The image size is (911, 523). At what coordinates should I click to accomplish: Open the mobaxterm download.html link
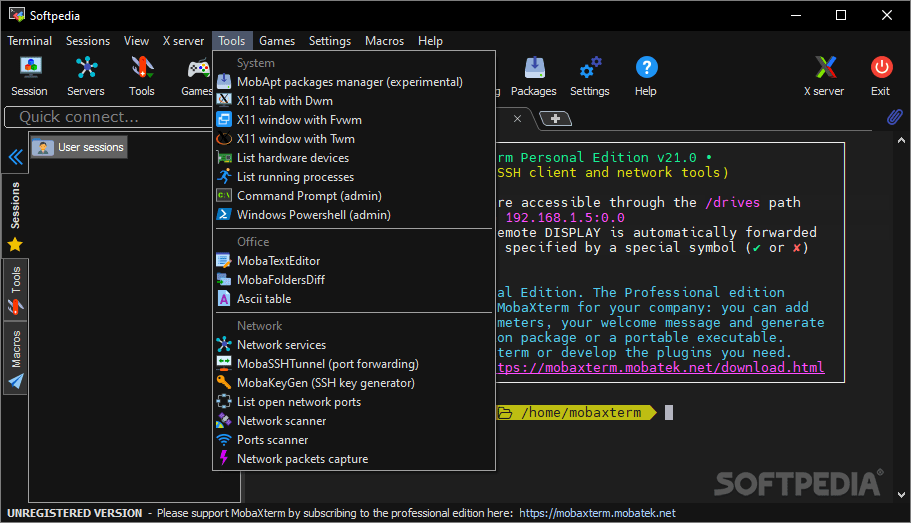pyautogui.click(x=661, y=368)
